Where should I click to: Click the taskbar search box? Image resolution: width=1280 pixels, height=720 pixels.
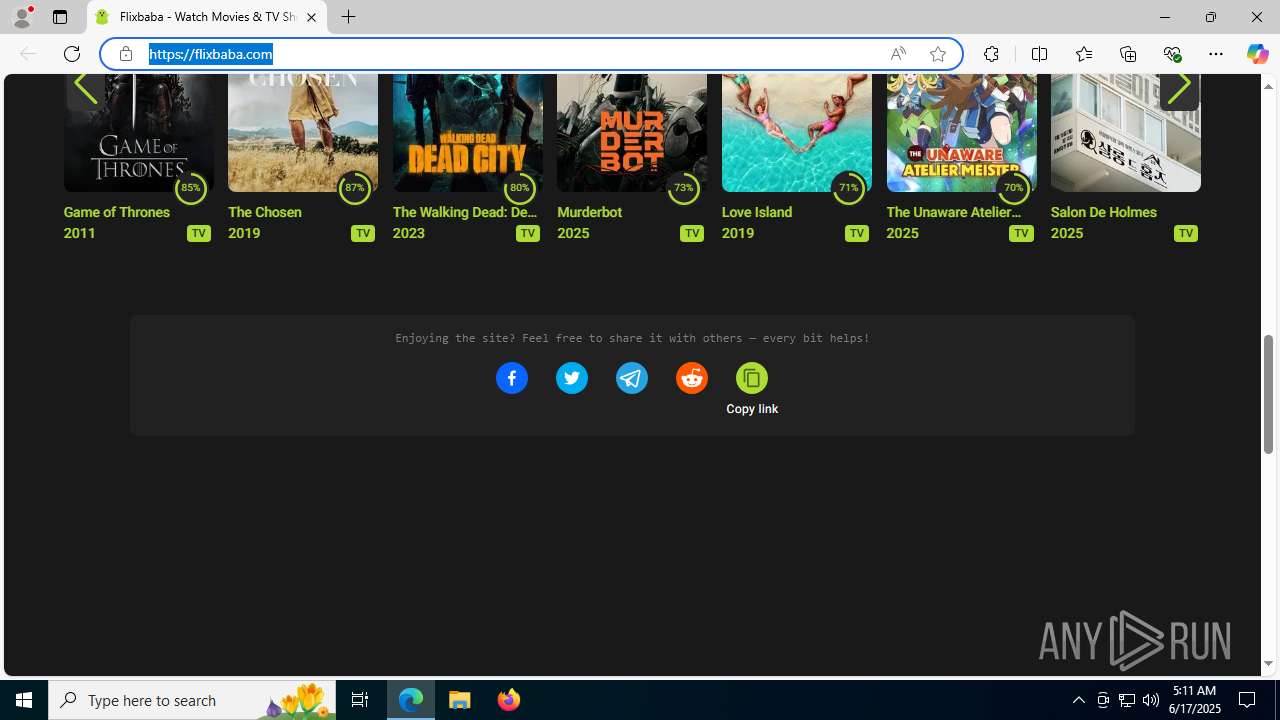[192, 700]
